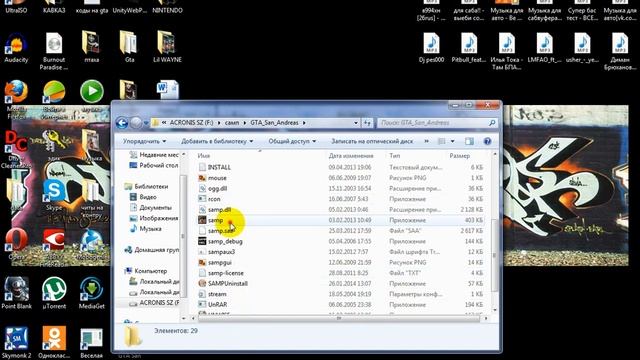Click file list horizontal scrollbar
Viewport: 640px width, 360px height.
pos(338,318)
